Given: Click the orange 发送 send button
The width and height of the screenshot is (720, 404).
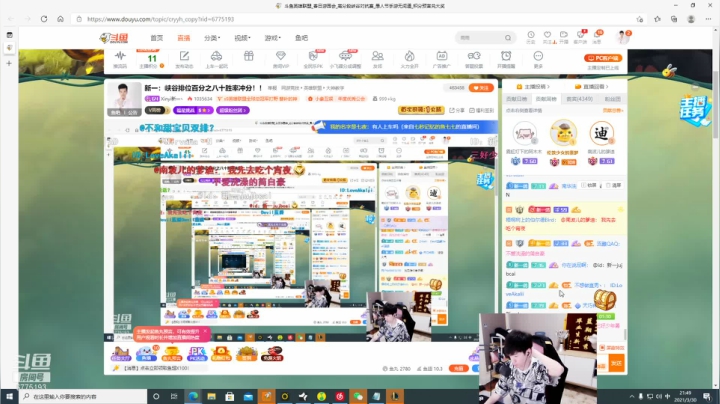Looking at the screenshot, I should click(x=616, y=363).
